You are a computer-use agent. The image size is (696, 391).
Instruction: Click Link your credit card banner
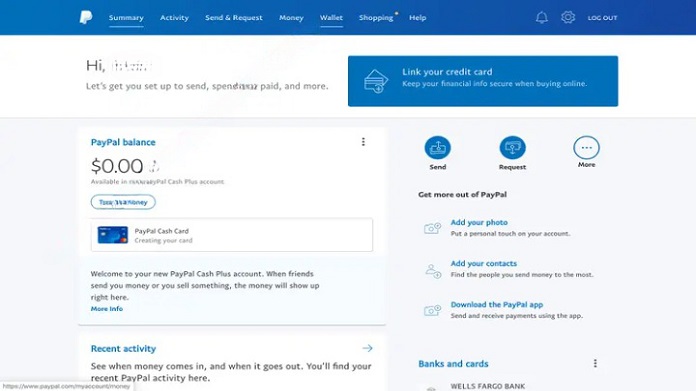pyautogui.click(x=483, y=81)
